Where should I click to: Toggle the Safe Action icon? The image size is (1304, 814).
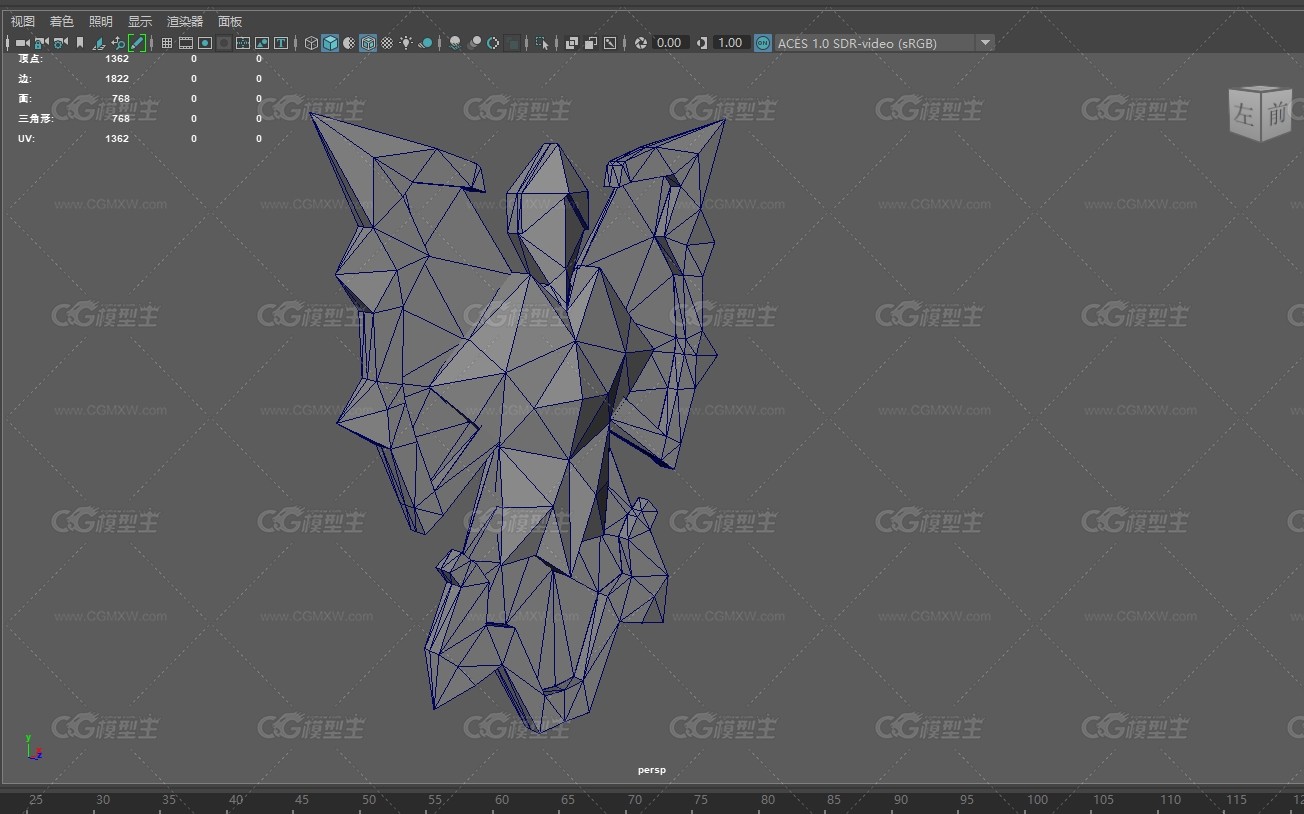click(262, 43)
